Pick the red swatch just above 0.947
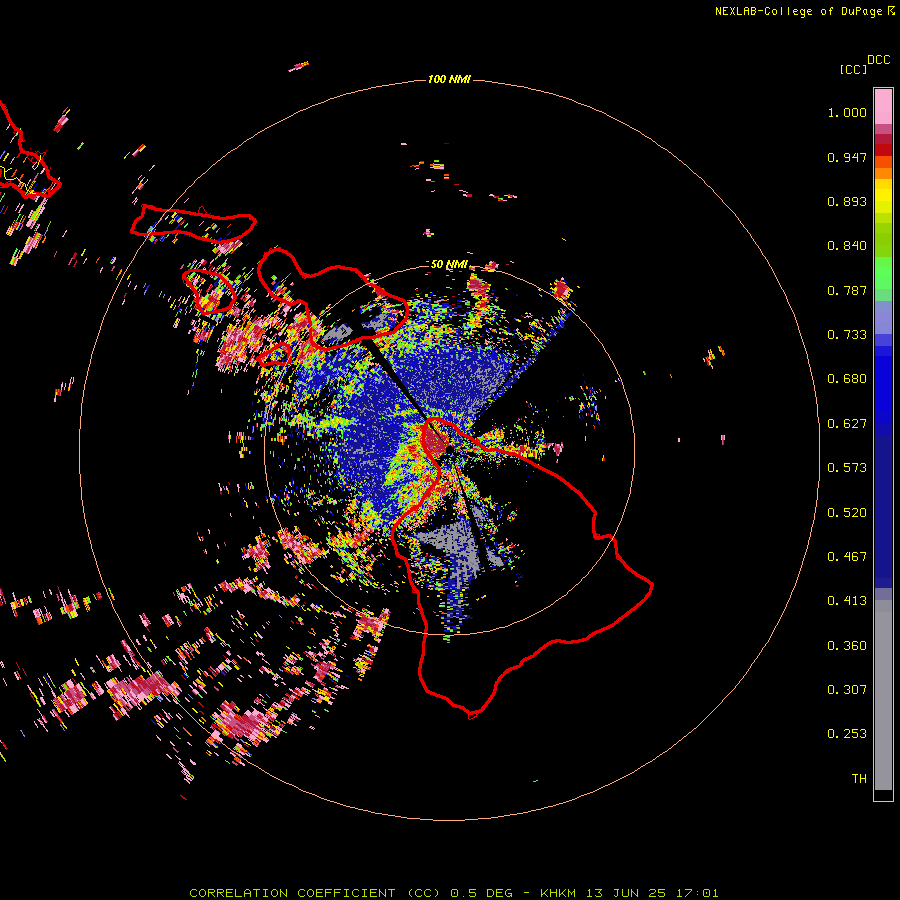900x900 pixels. (x=883, y=150)
